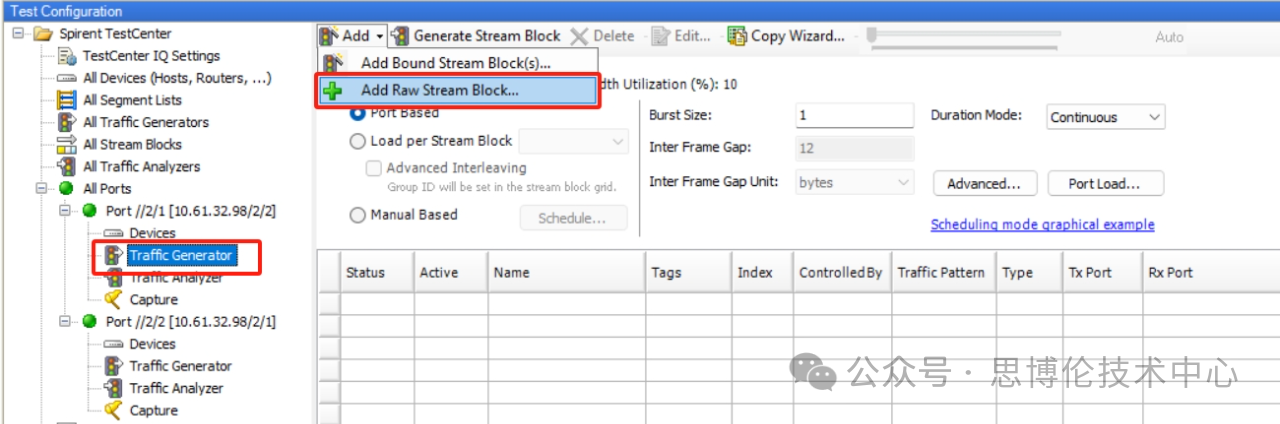Click the All Traffic Generators icon
This screenshot has width=1280, height=424.
(67, 122)
